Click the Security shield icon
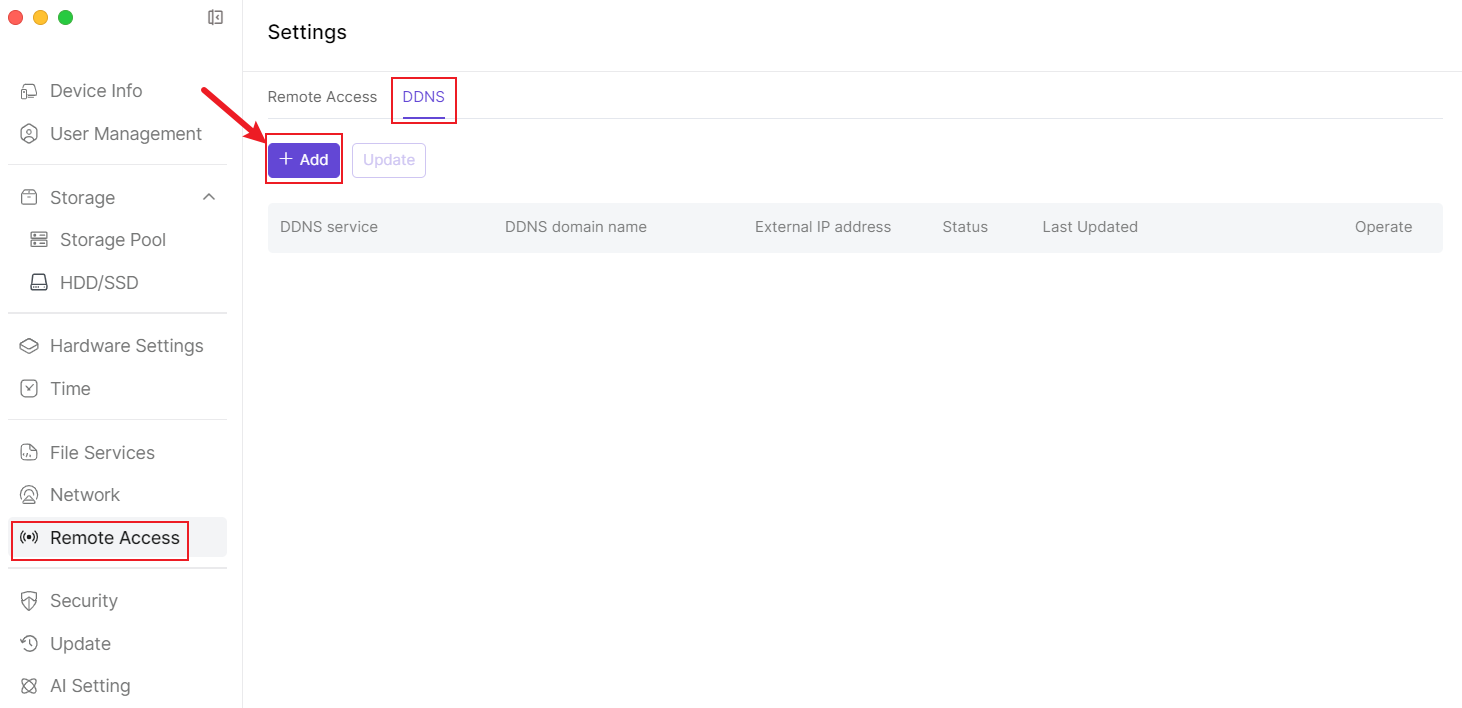Image resolution: width=1462 pixels, height=708 pixels. 30,601
